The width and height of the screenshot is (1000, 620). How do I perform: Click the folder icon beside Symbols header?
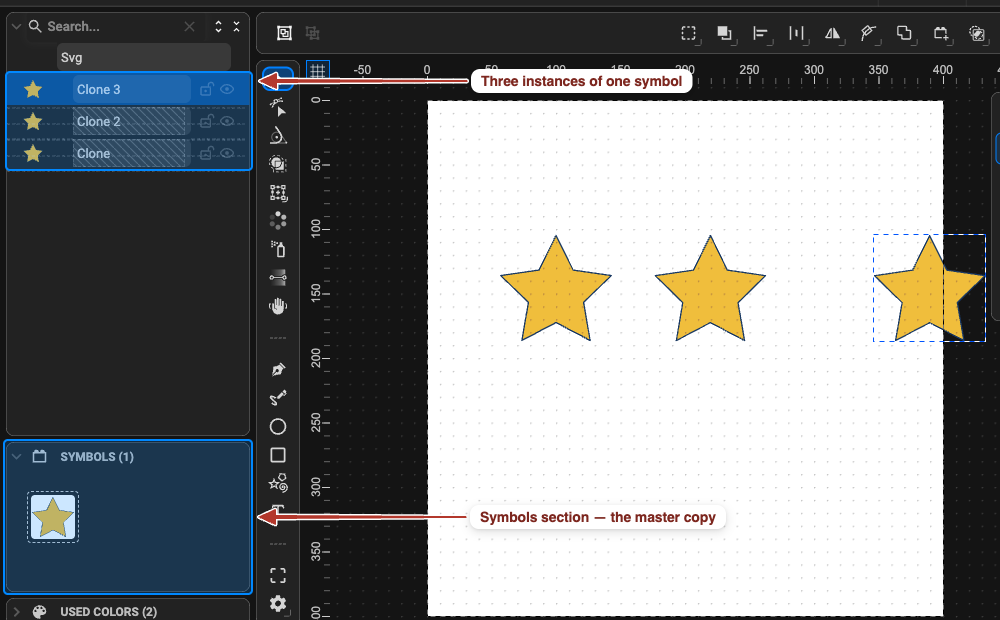click(x=40, y=456)
